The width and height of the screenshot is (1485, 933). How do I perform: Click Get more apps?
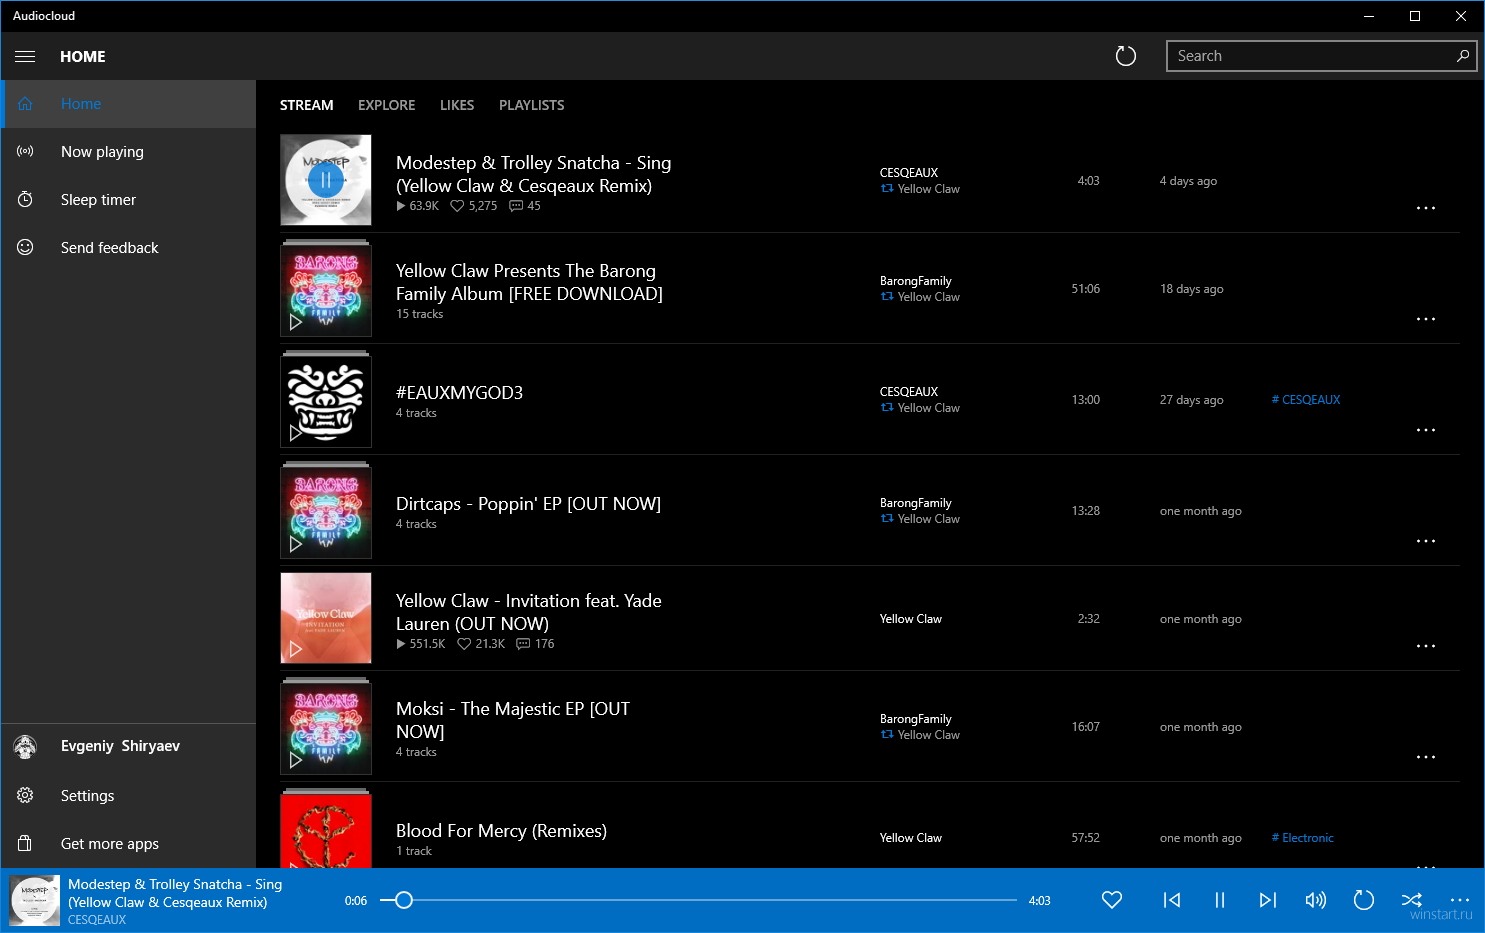128,844
